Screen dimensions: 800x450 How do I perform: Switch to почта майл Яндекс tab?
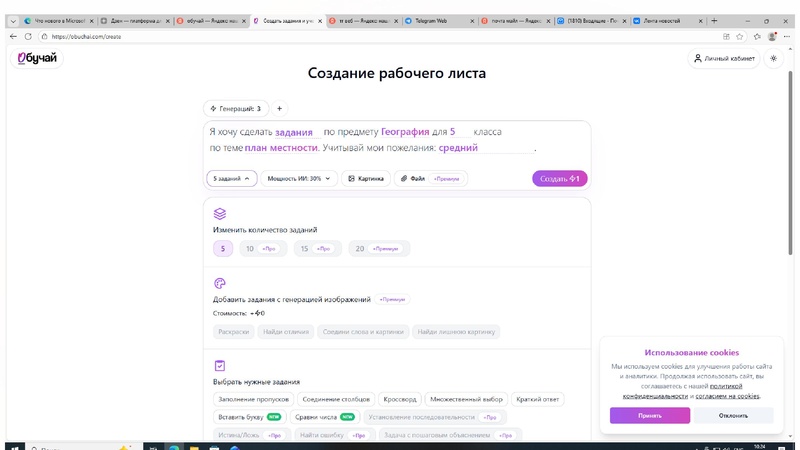click(x=516, y=21)
